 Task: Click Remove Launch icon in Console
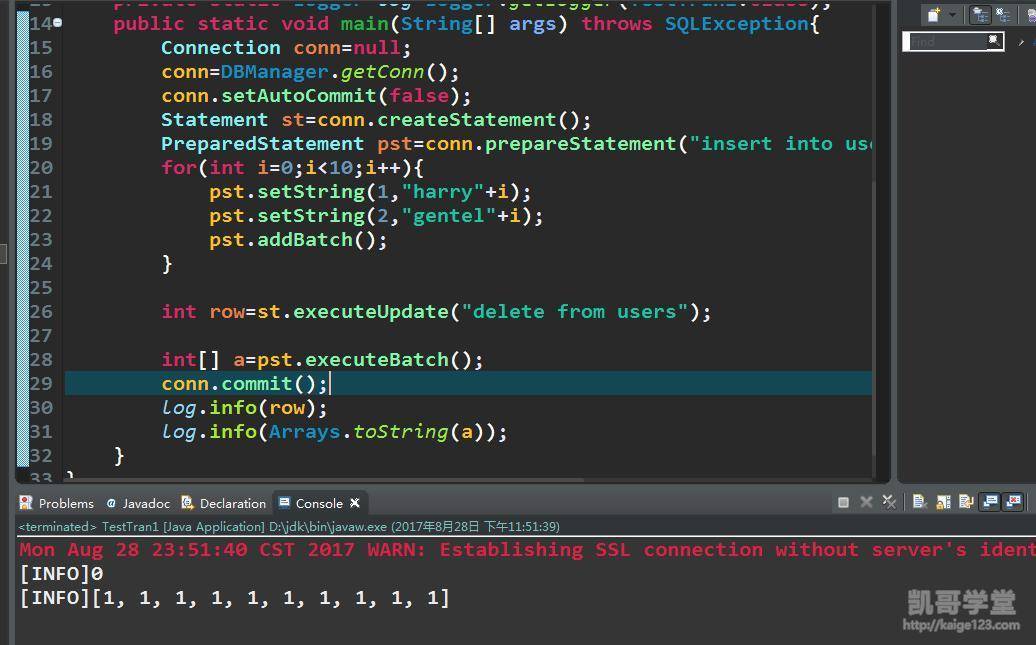(x=866, y=503)
